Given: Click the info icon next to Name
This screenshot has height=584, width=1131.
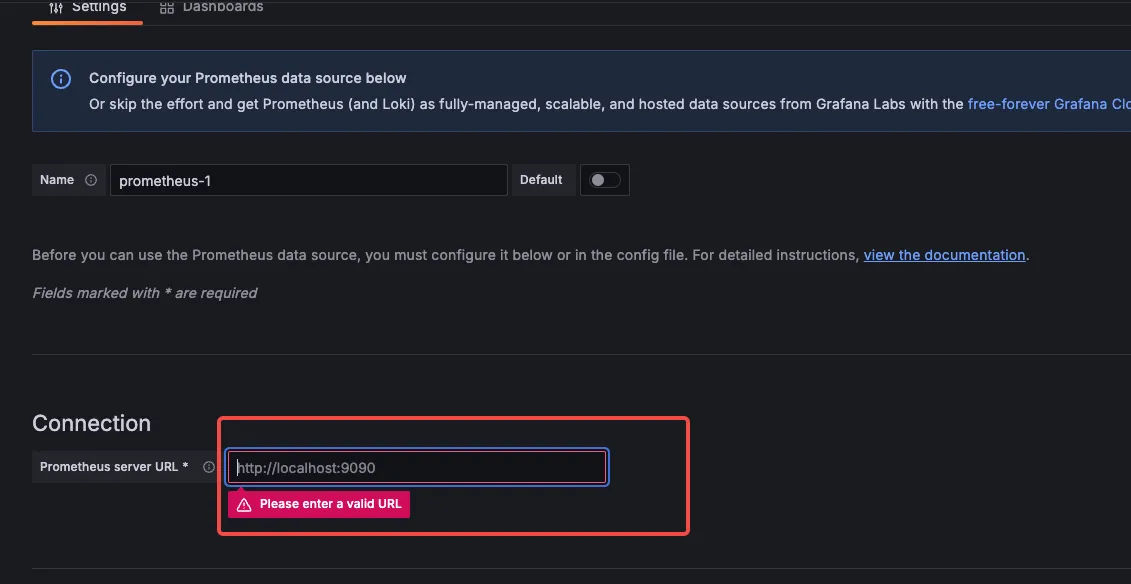Looking at the screenshot, I should [91, 180].
